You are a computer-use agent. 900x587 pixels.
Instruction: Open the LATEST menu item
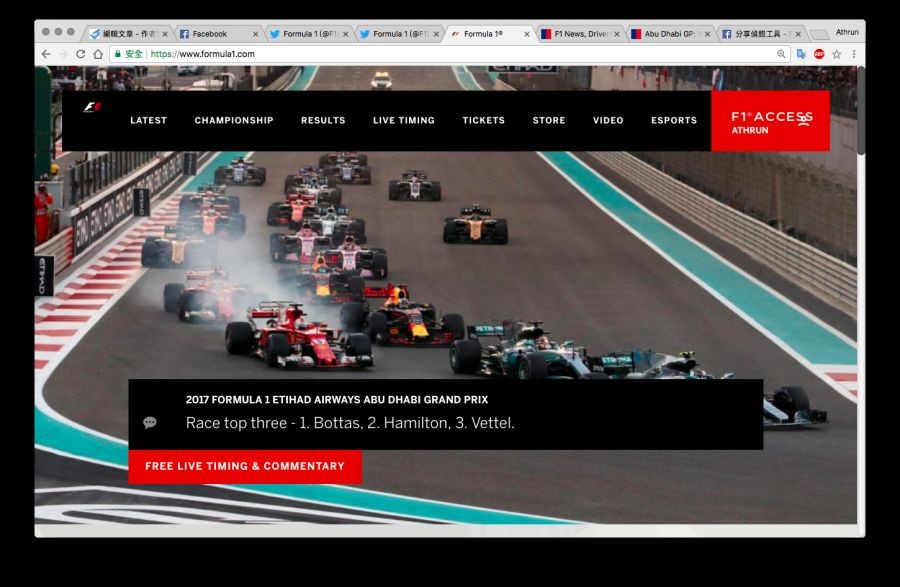click(x=149, y=120)
